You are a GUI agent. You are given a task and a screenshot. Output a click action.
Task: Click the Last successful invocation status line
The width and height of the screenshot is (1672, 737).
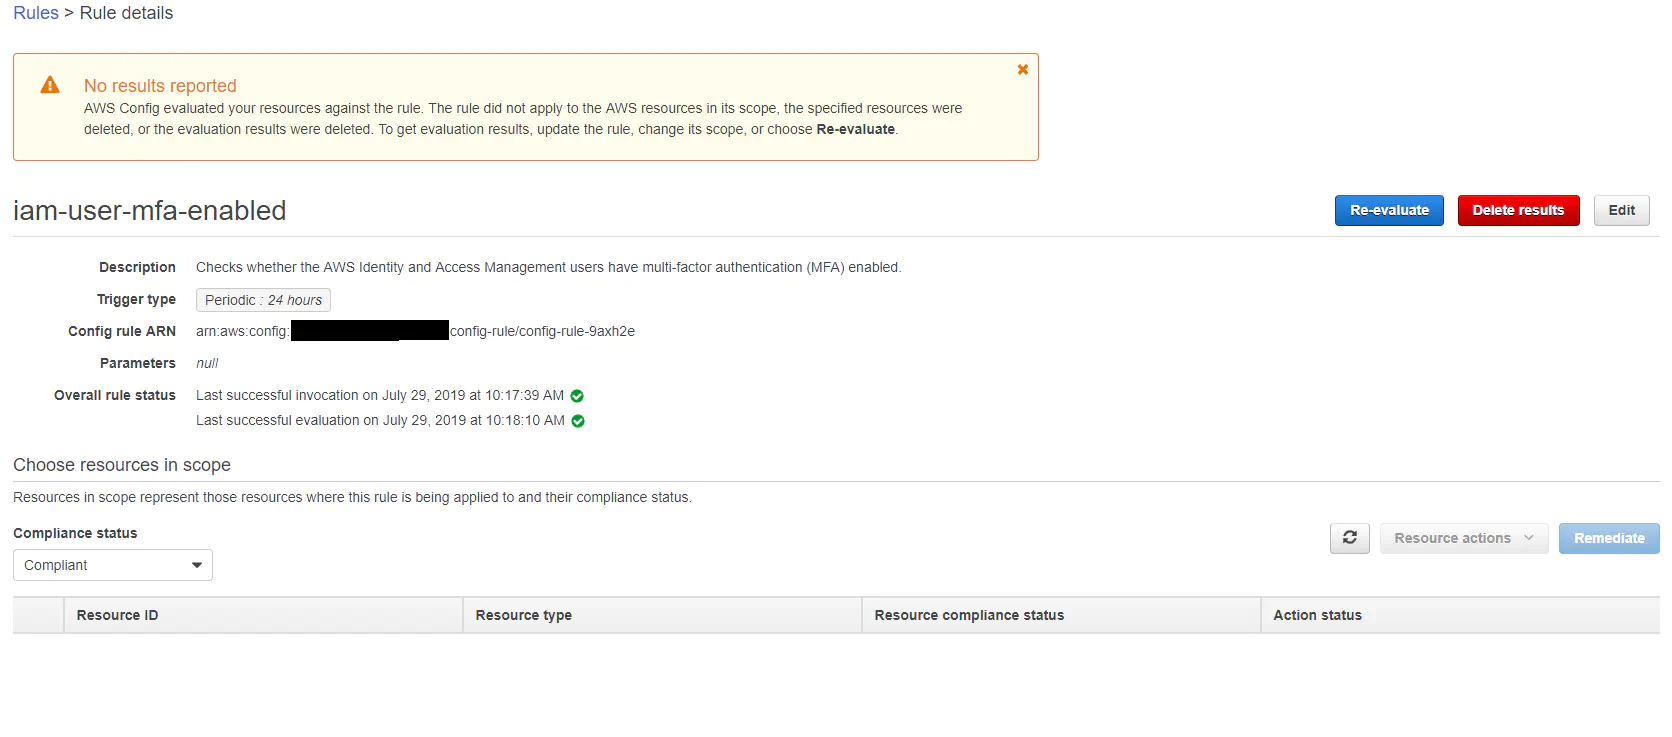380,395
